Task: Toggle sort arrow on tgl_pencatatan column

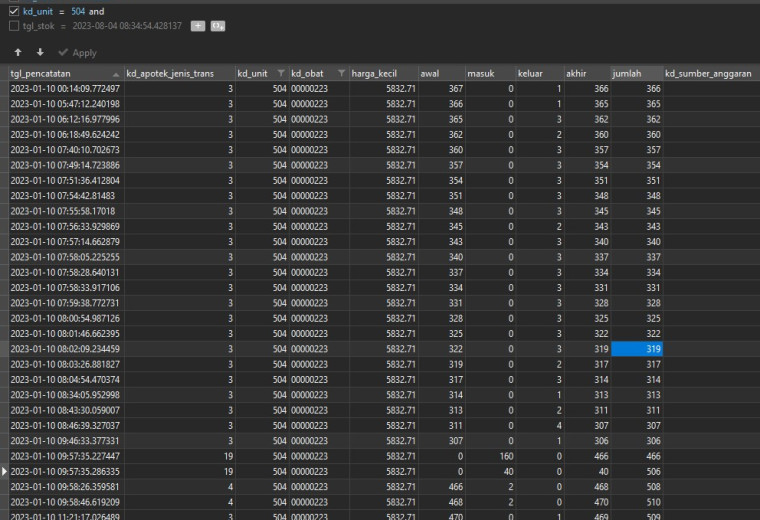Action: (115, 74)
